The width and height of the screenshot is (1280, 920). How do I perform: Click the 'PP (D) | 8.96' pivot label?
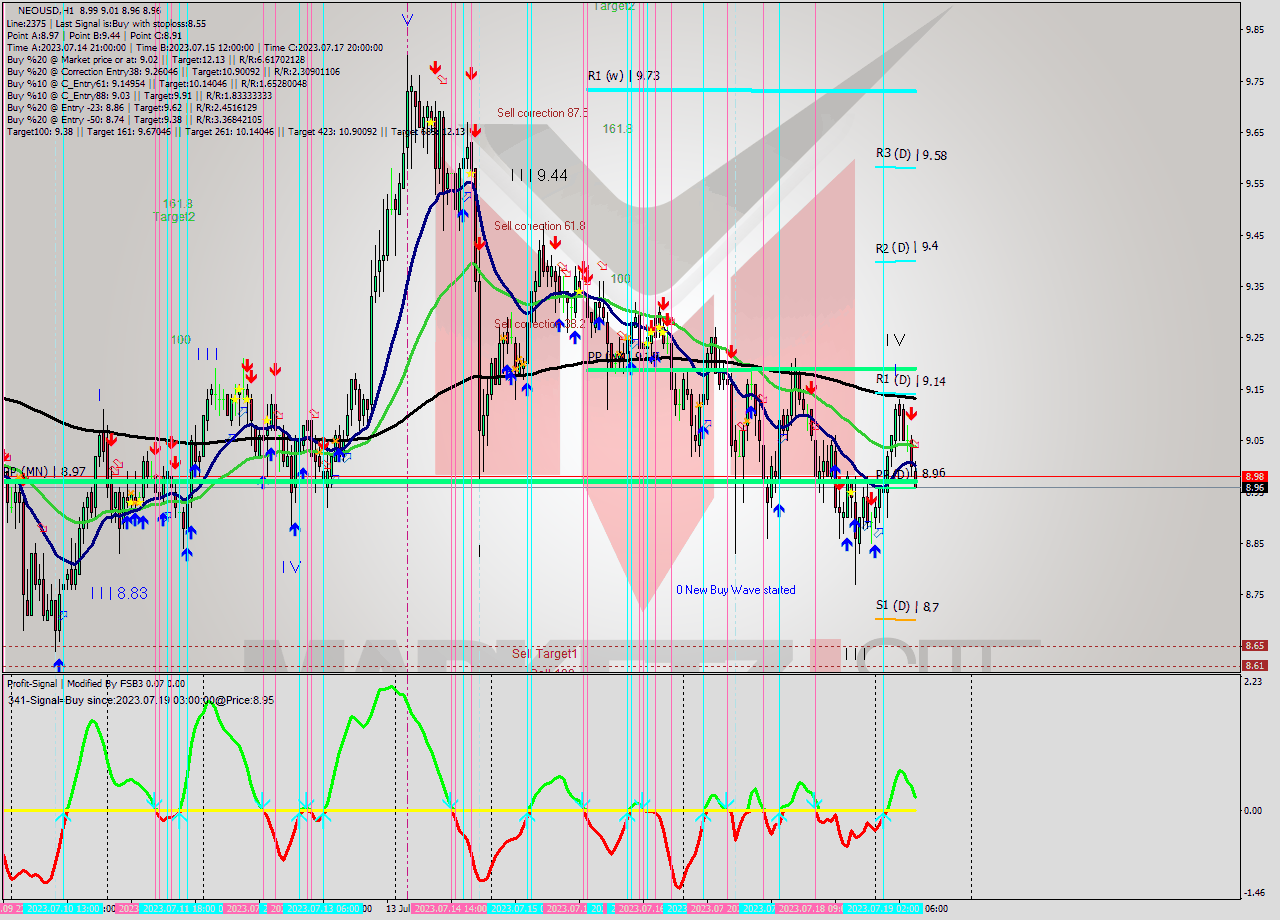910,473
